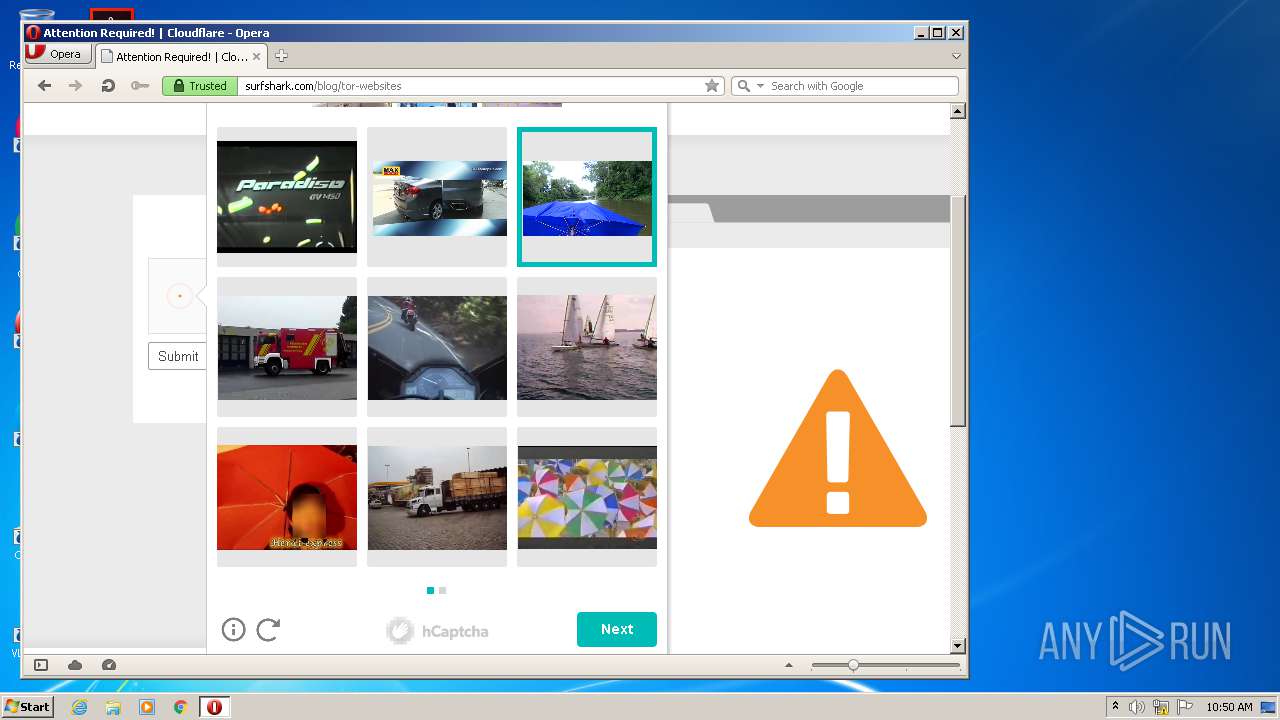Screen dimensions: 1280x720
Task: Refresh the hCaptcha challenge
Action: (x=268, y=629)
